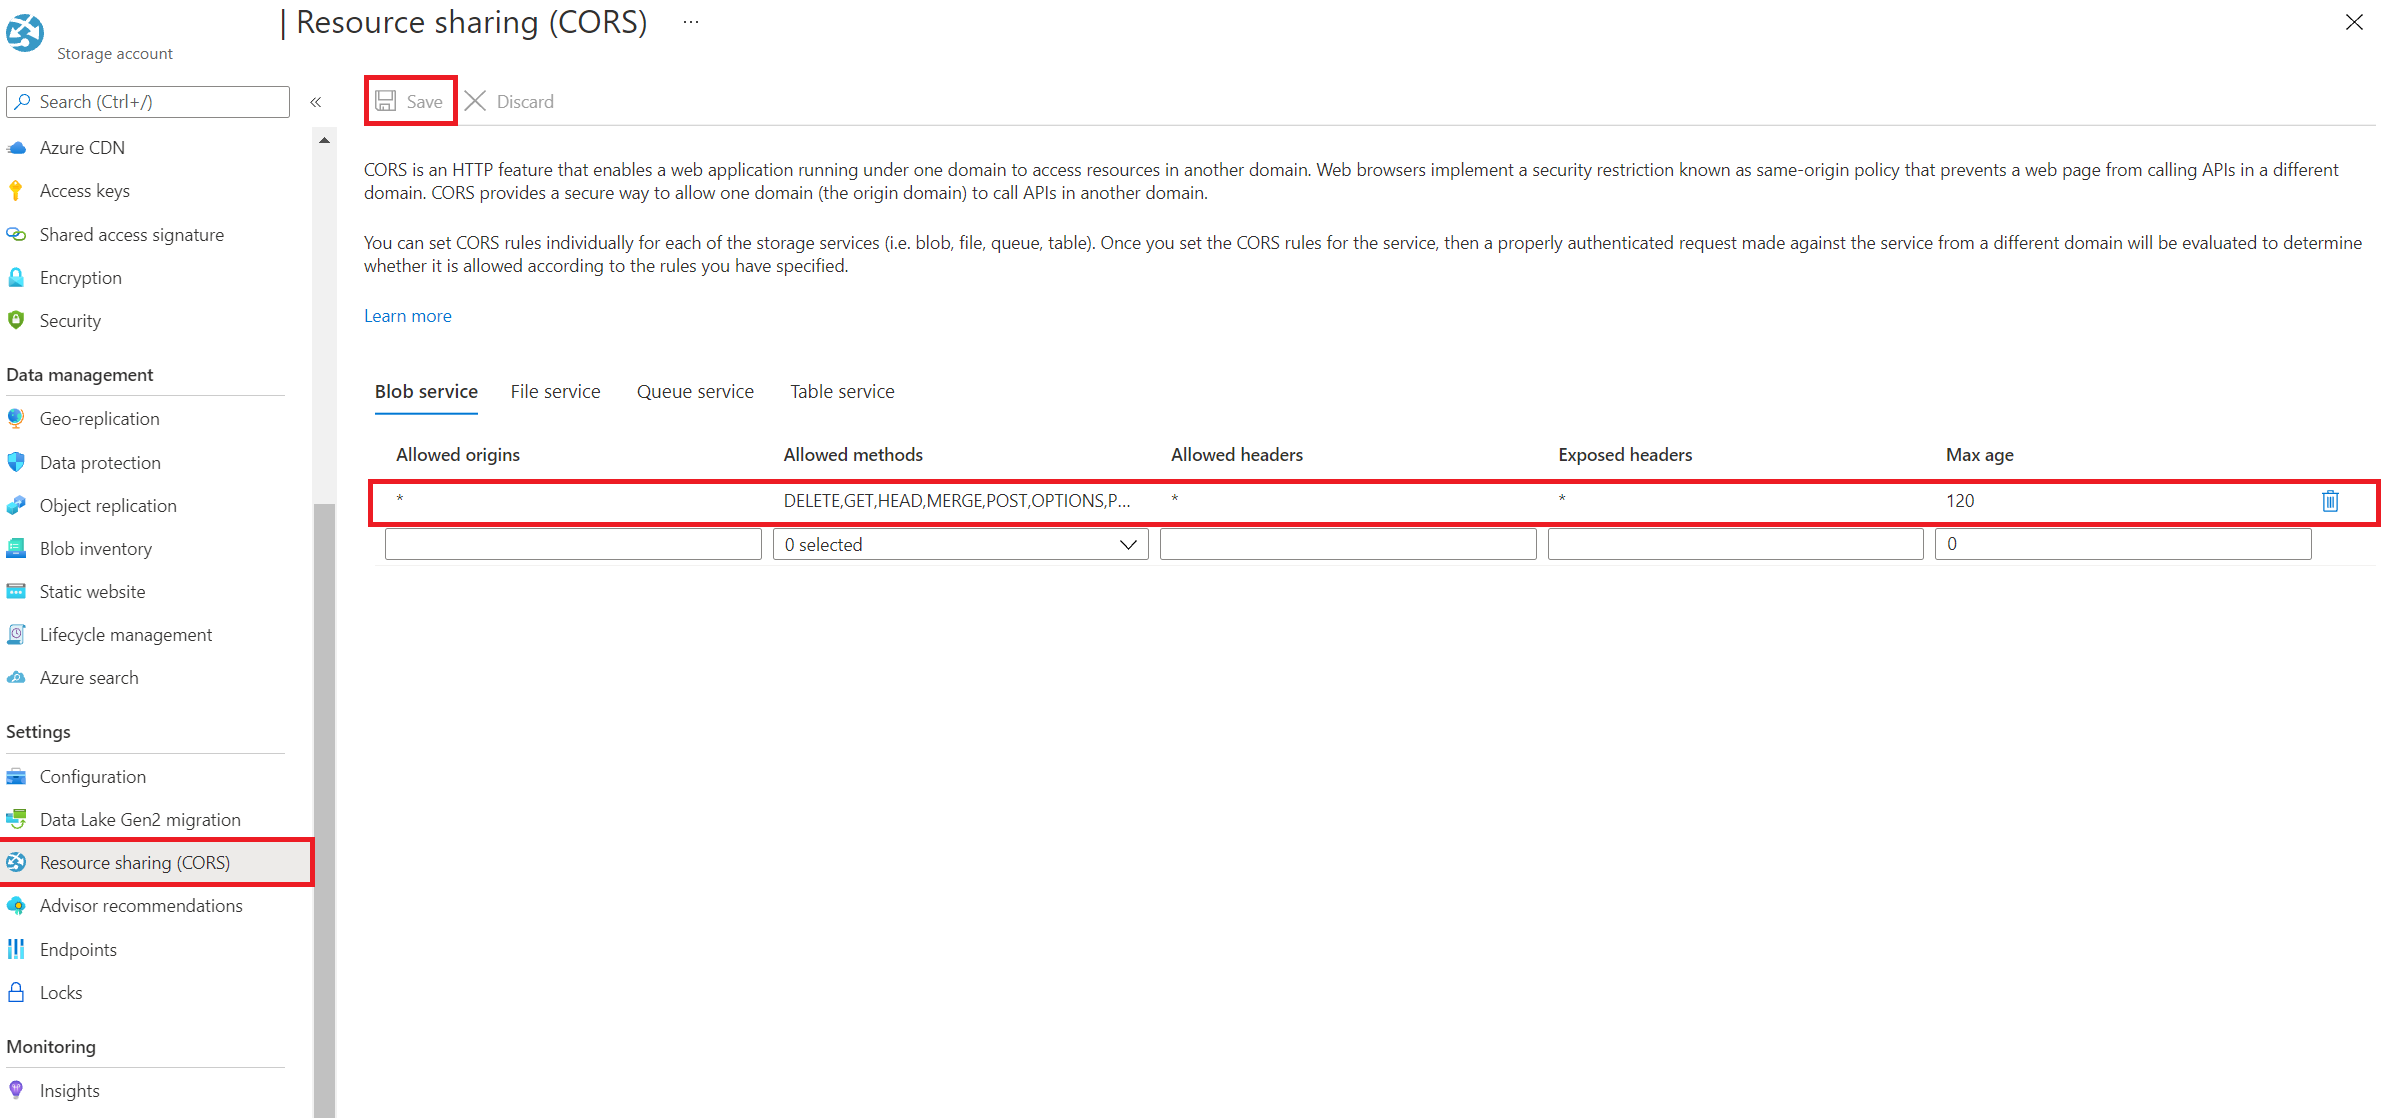Click the Discard X icon

pos(475,101)
